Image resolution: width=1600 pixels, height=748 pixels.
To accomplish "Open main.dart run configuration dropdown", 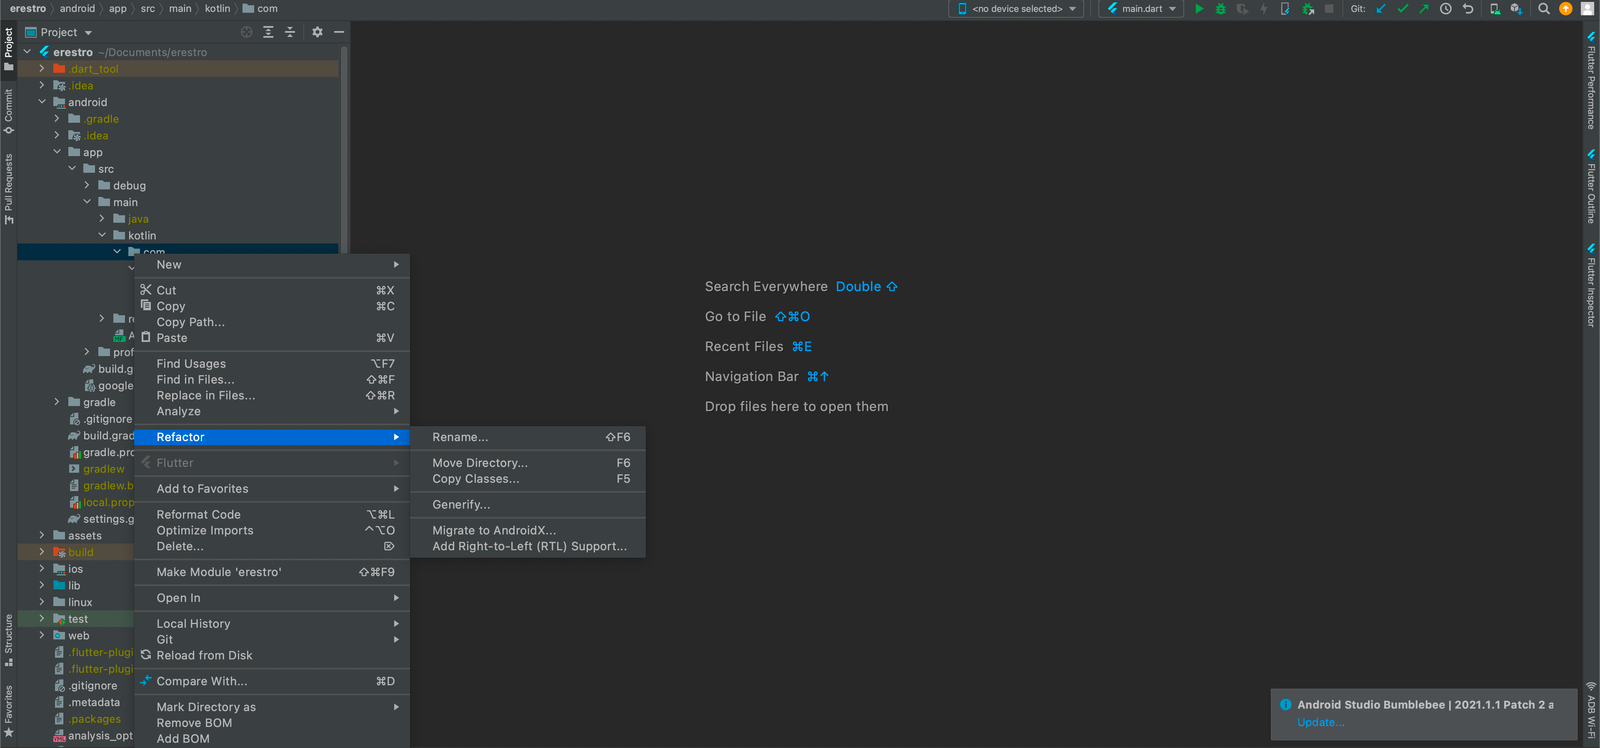I will (1141, 9).
